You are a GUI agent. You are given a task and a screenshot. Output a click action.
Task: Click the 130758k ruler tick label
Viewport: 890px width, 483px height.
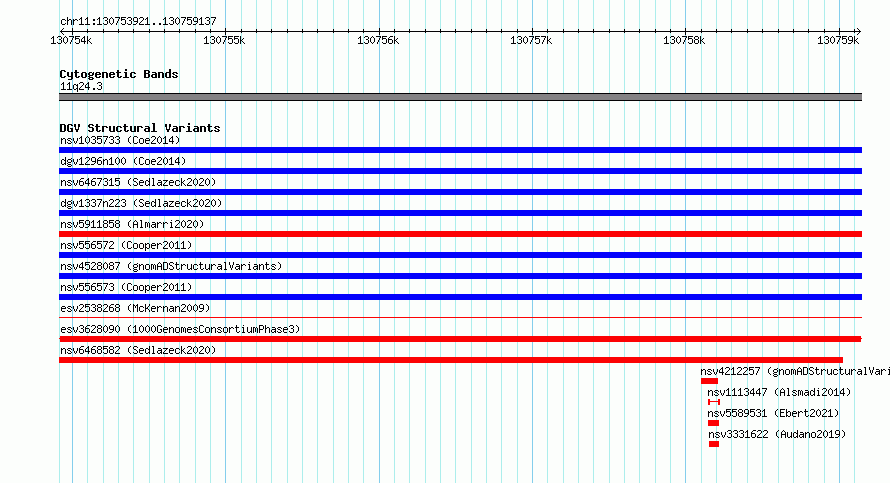pyautogui.click(x=685, y=40)
